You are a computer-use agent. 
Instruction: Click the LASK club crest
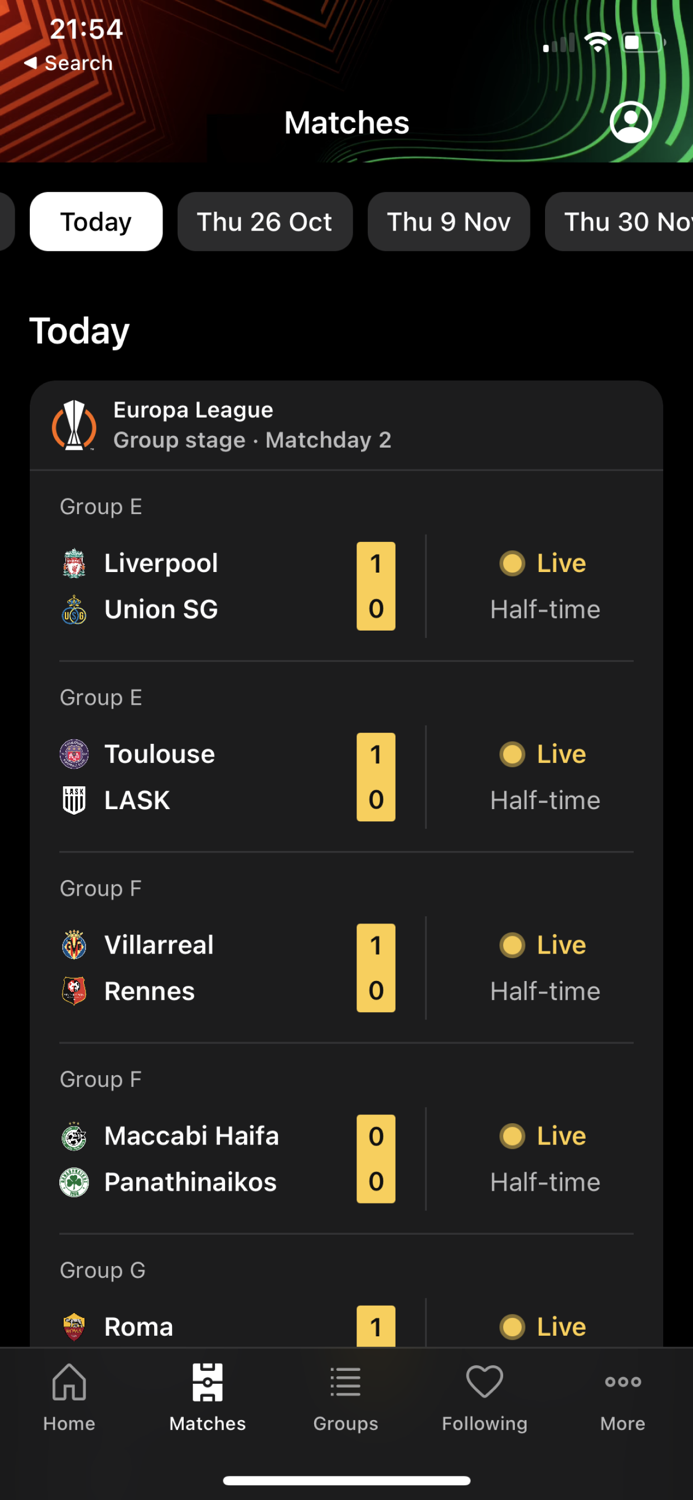(73, 799)
